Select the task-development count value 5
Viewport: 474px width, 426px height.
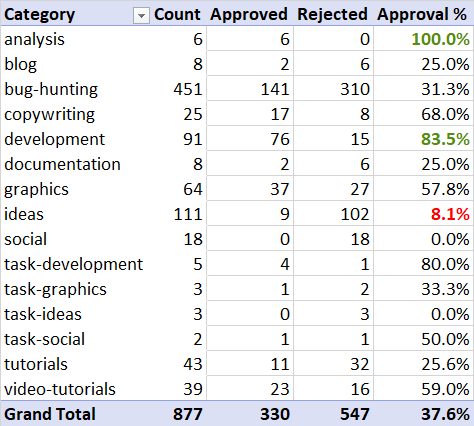tap(198, 264)
